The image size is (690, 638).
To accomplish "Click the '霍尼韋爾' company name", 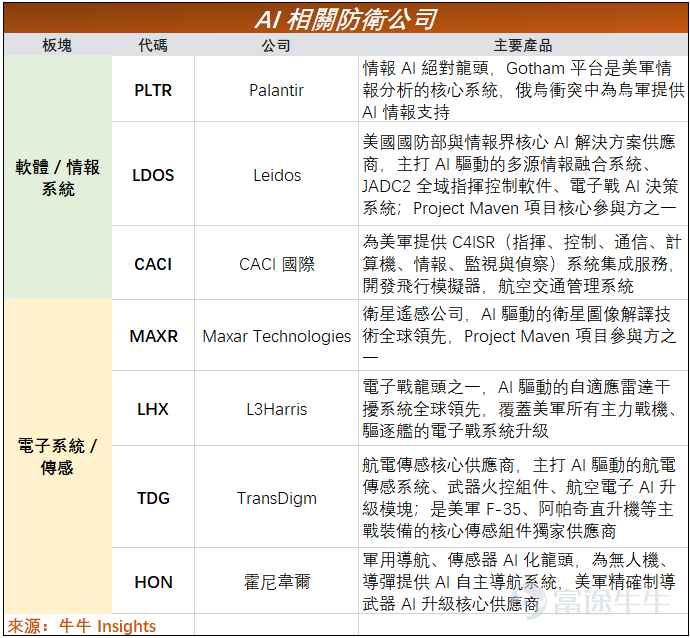I will tap(277, 582).
